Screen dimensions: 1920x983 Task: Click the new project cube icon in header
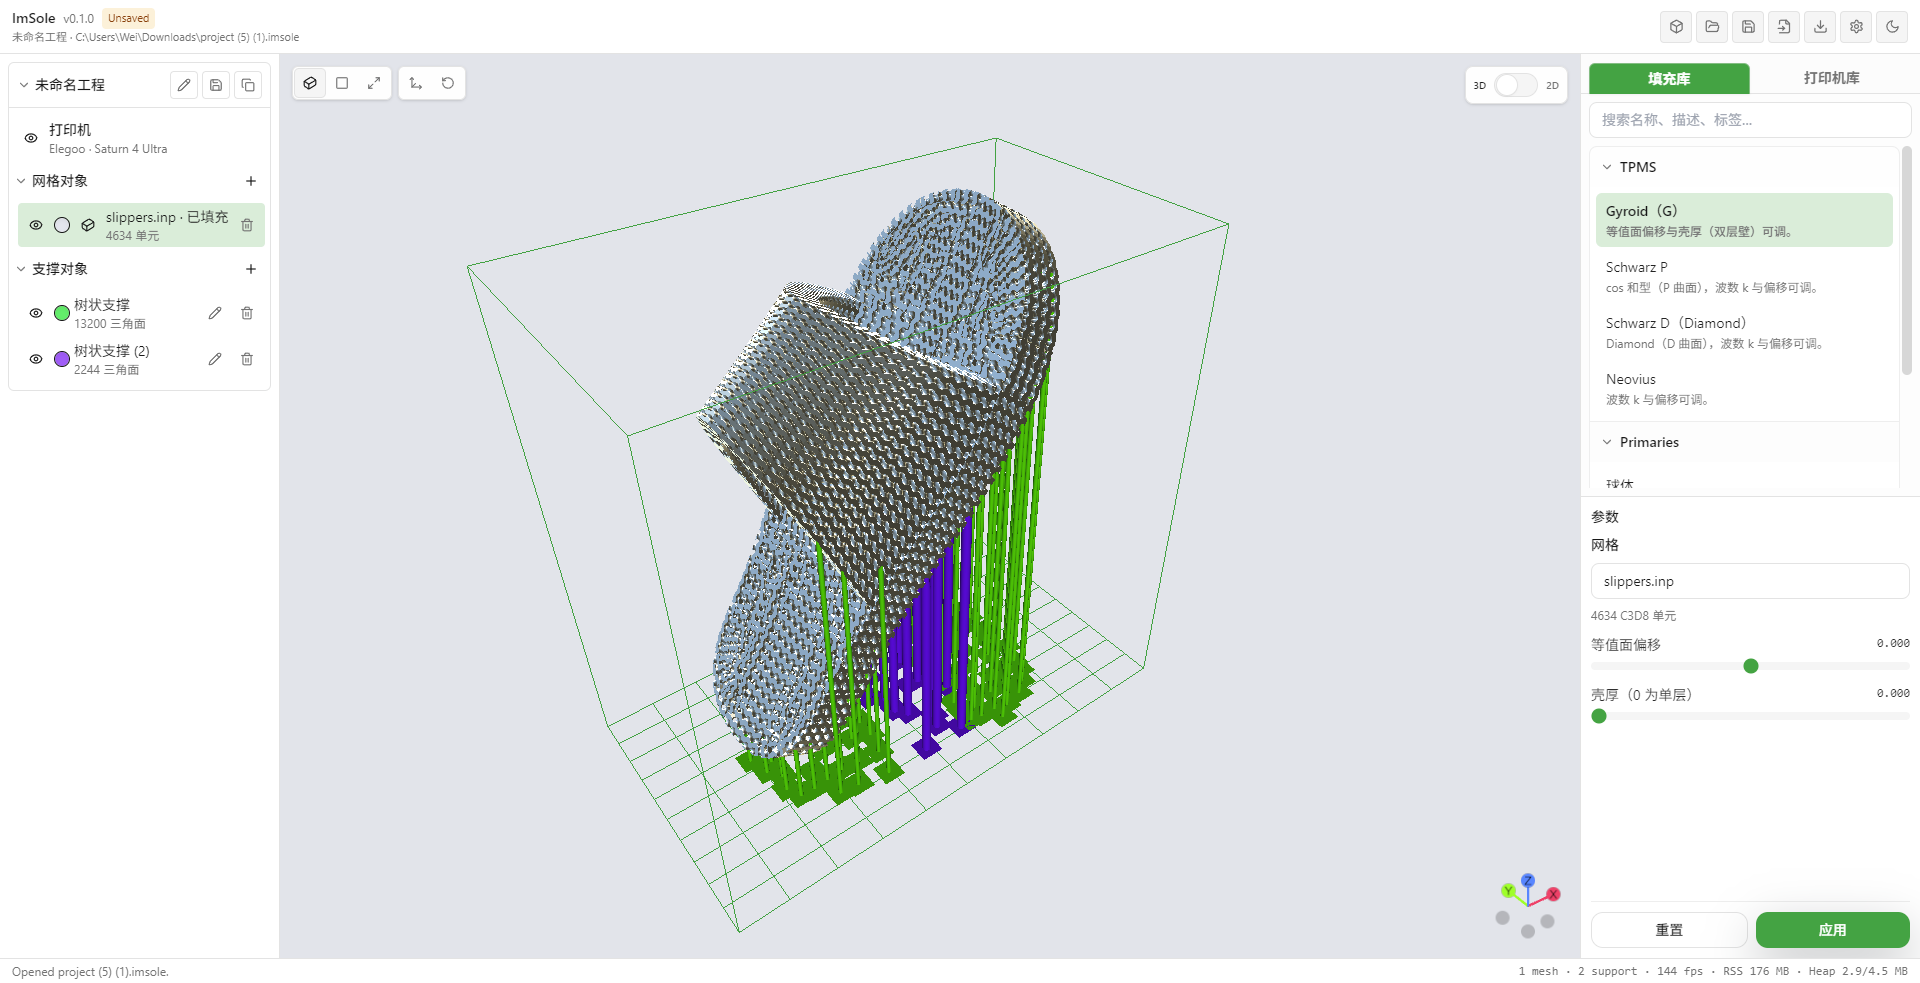(x=1676, y=27)
